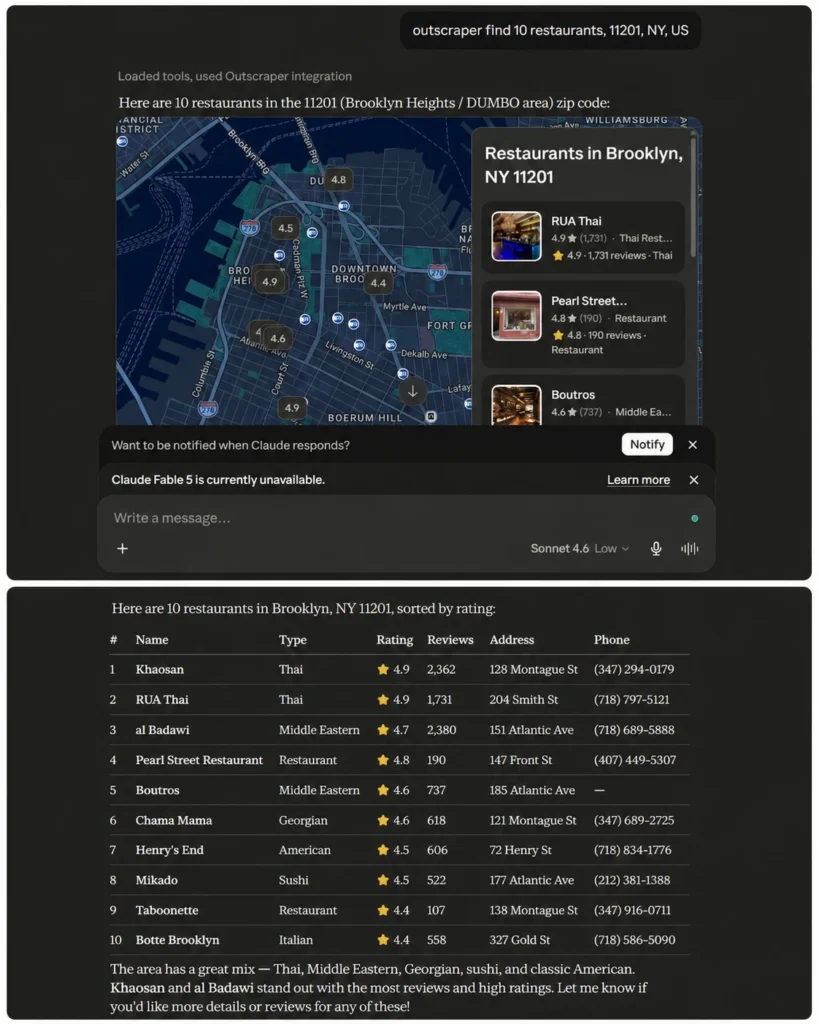
Task: Select the 4.5 rating map marker
Action: [285, 228]
